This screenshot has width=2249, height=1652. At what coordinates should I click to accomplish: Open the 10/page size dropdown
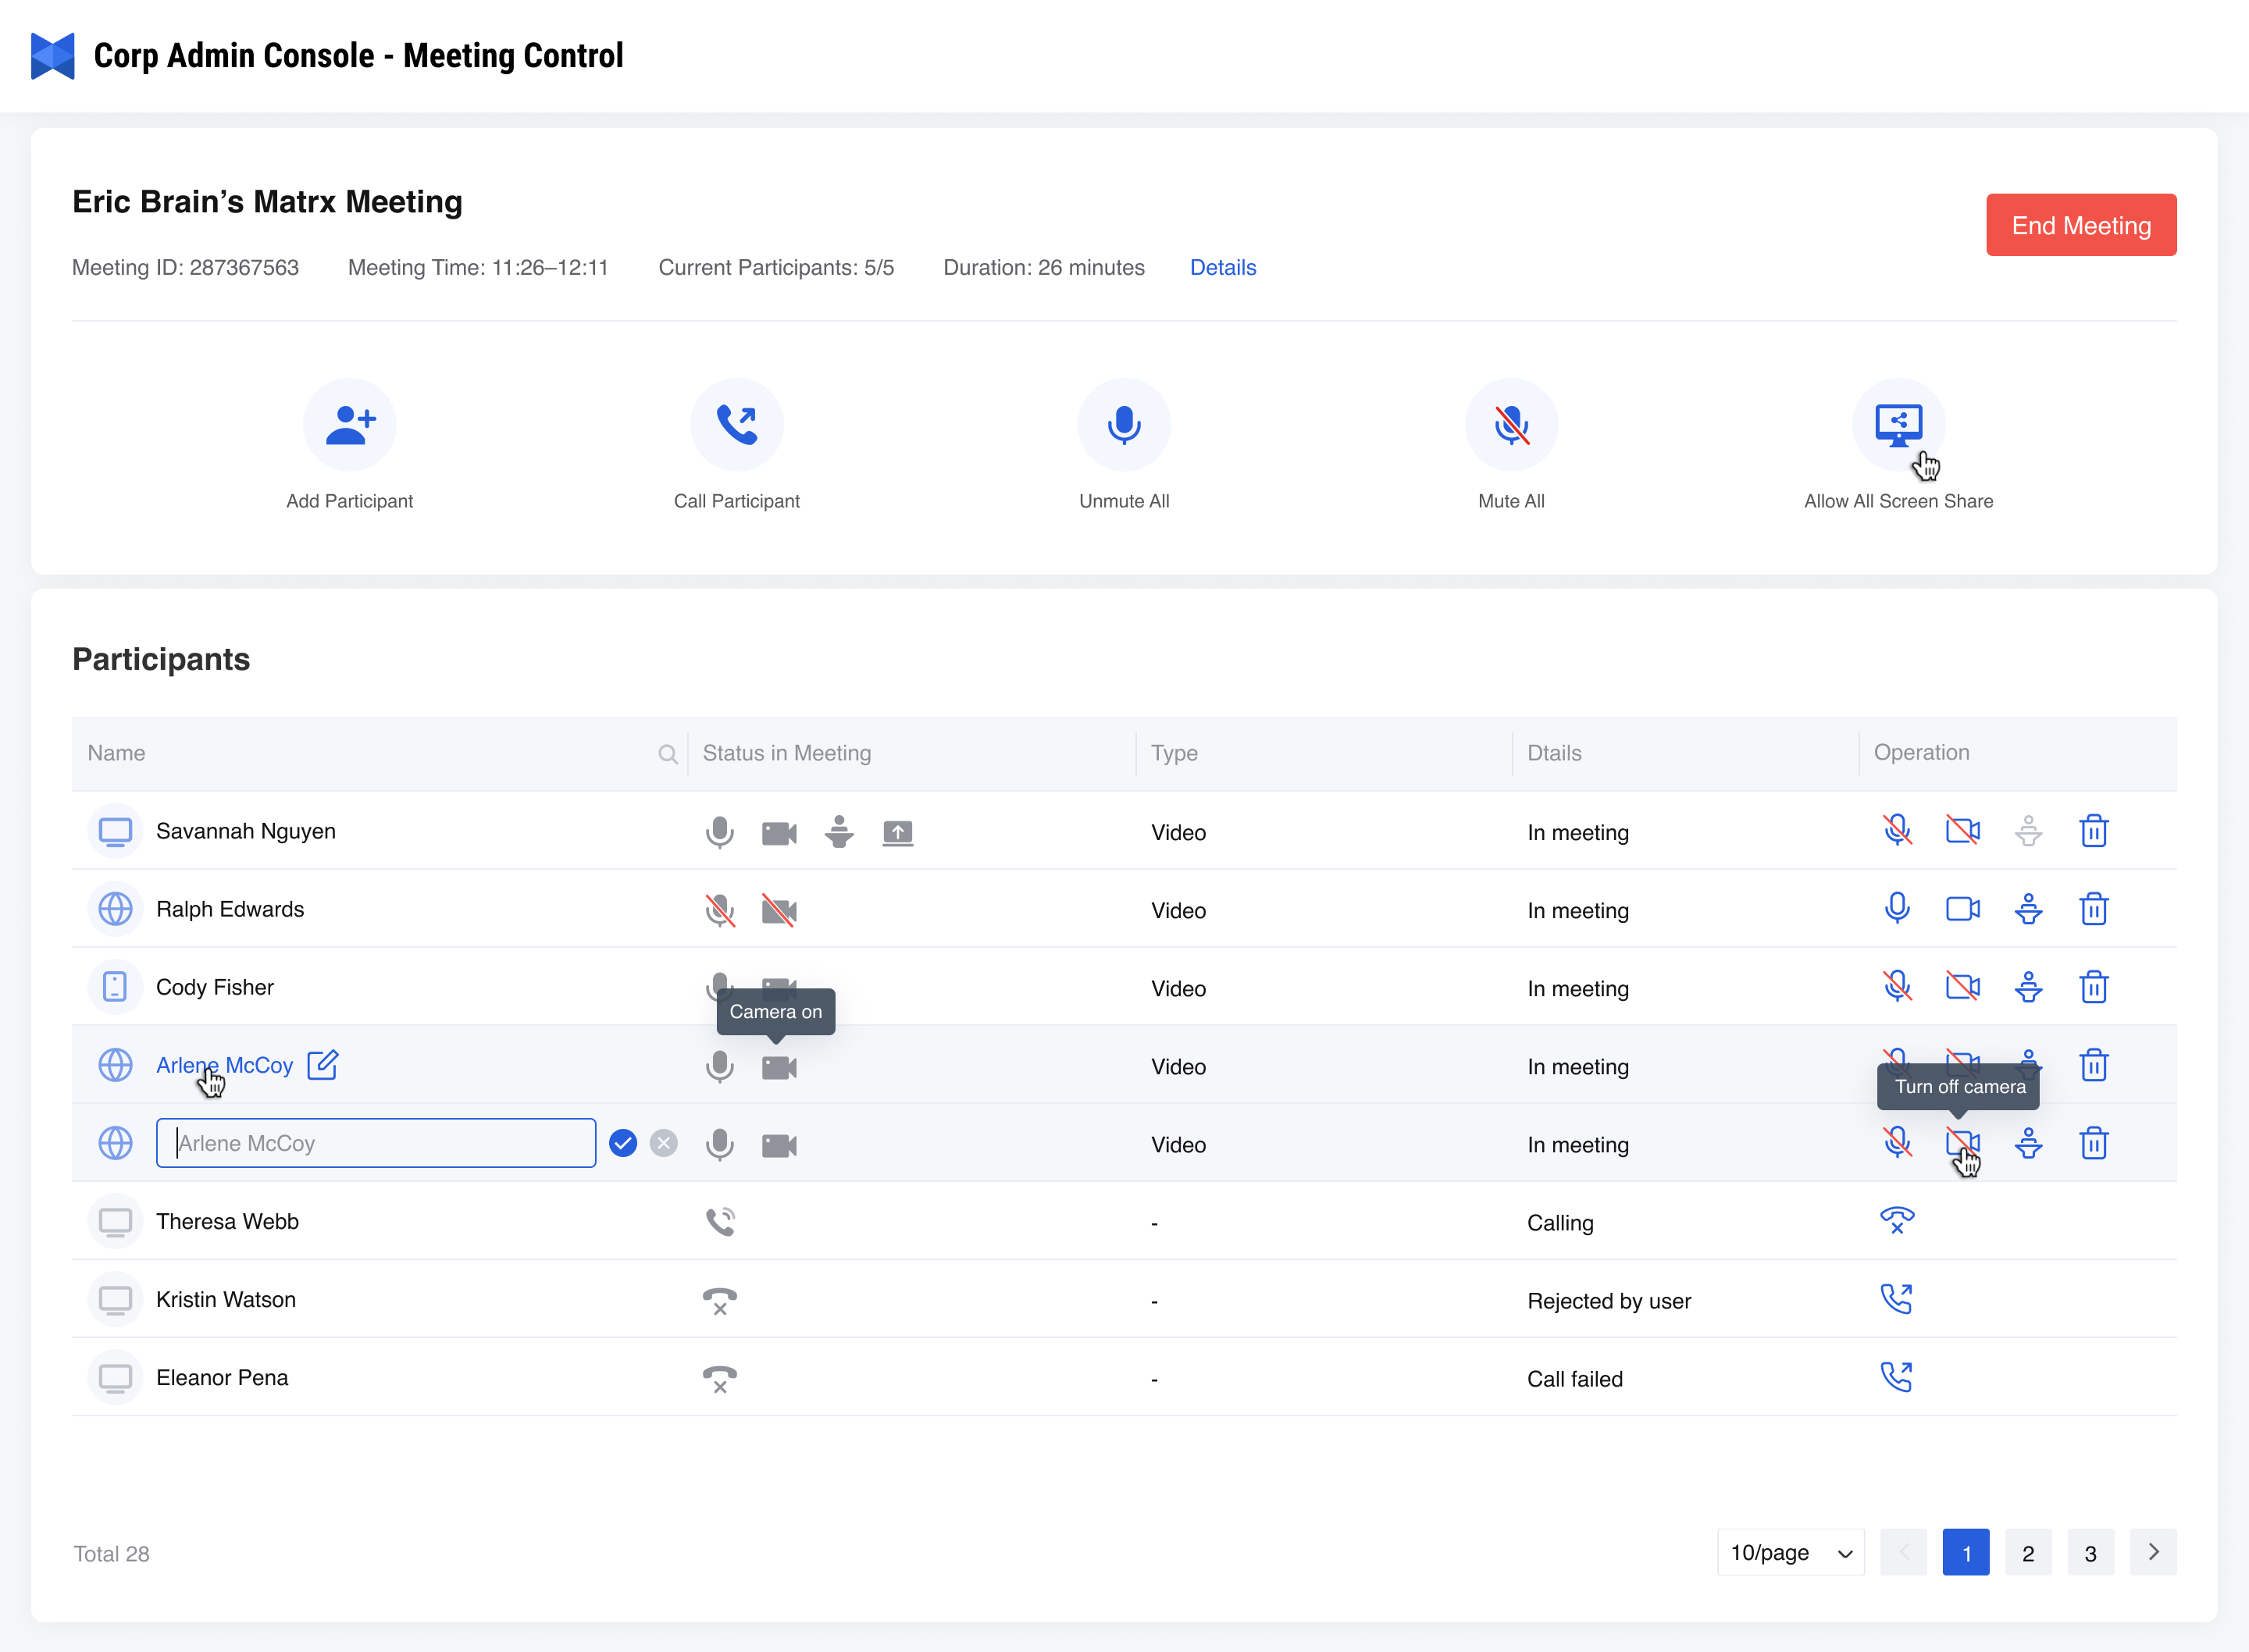click(x=1790, y=1553)
